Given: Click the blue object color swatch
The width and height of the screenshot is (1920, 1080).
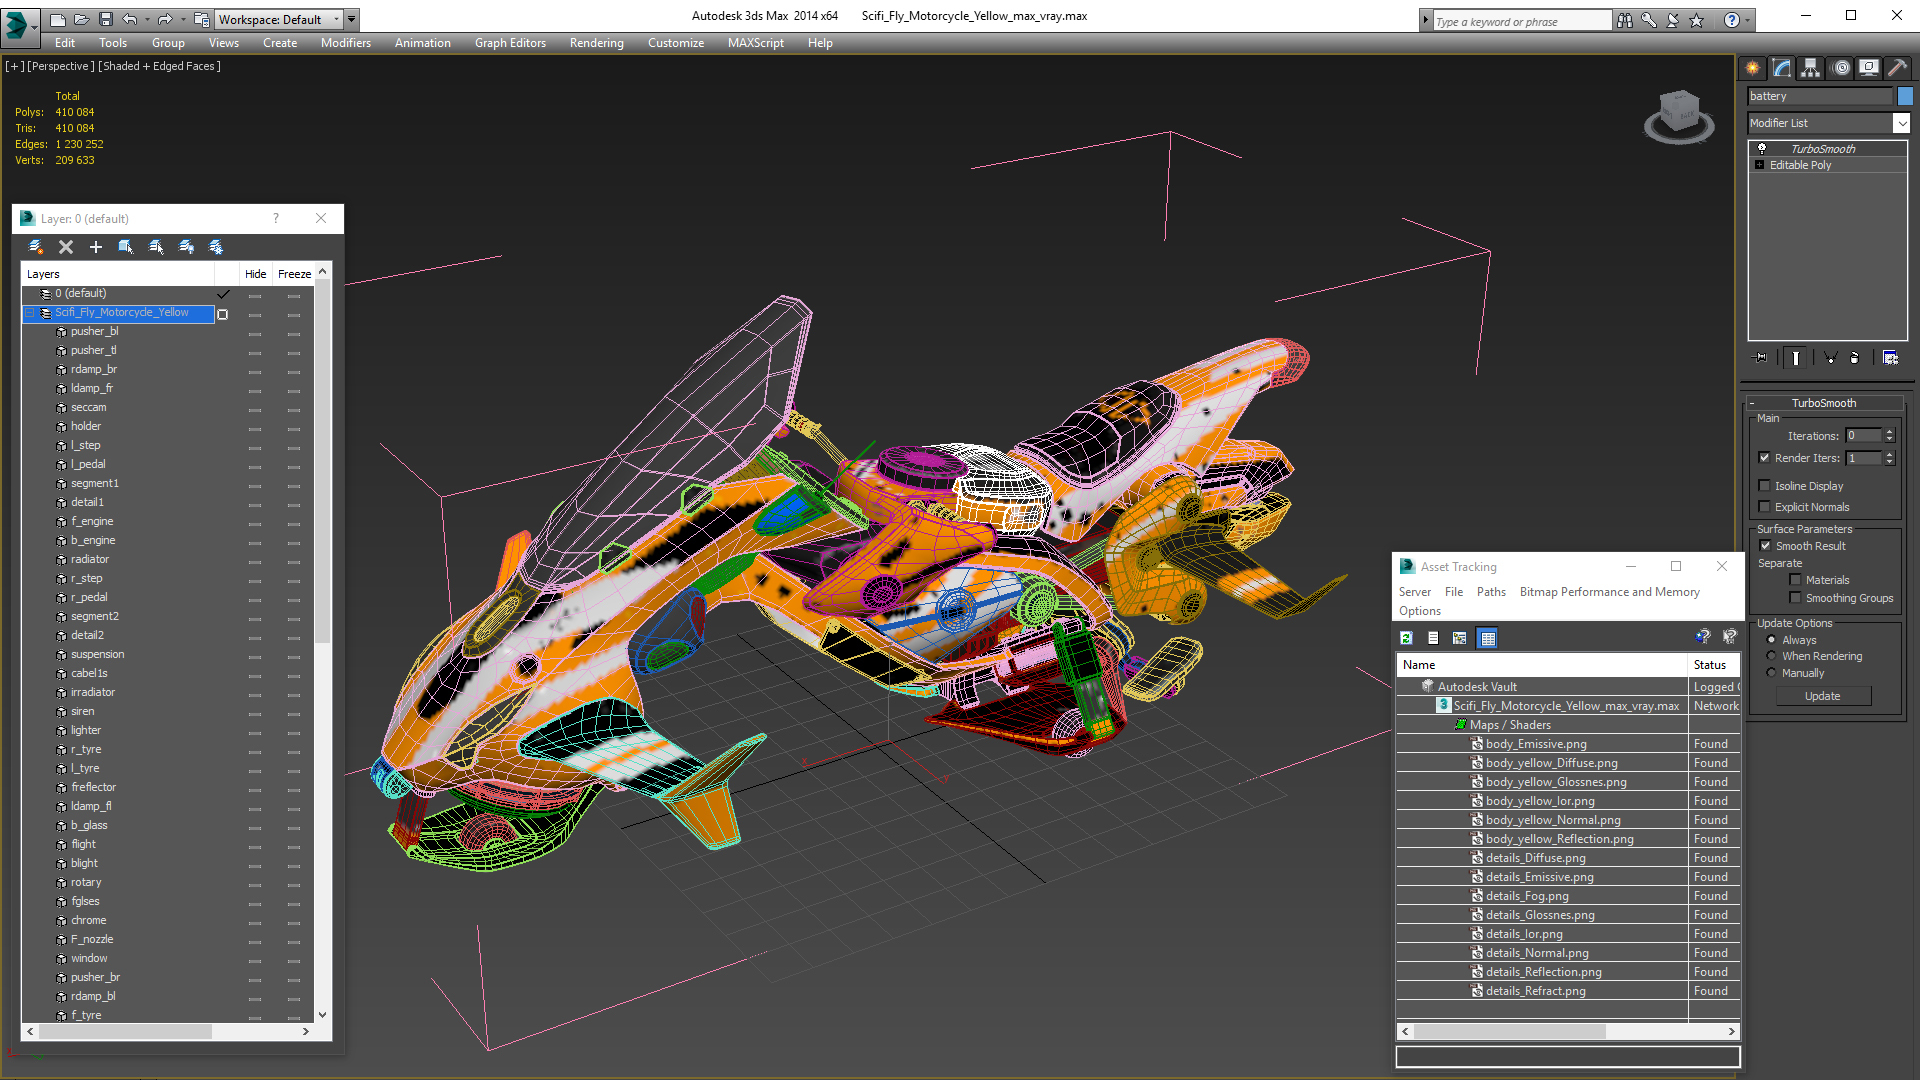Looking at the screenshot, I should coord(1905,96).
